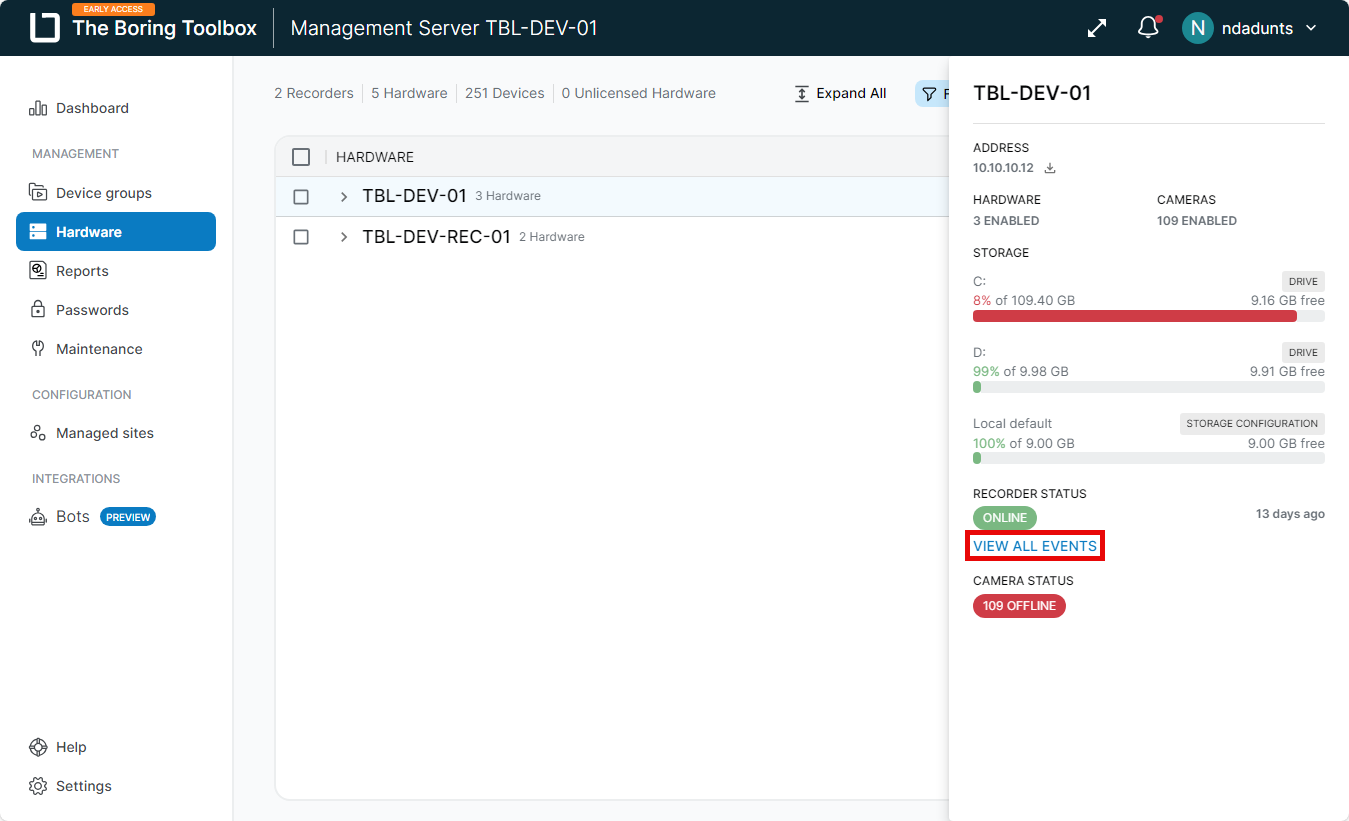The width and height of the screenshot is (1349, 821).
Task: Tick the checkbox for TBL-DEV-01 row
Action: point(301,197)
